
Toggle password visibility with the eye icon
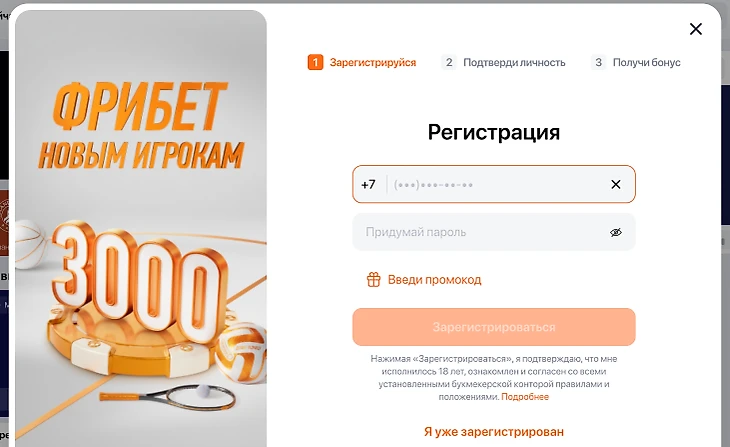[615, 232]
